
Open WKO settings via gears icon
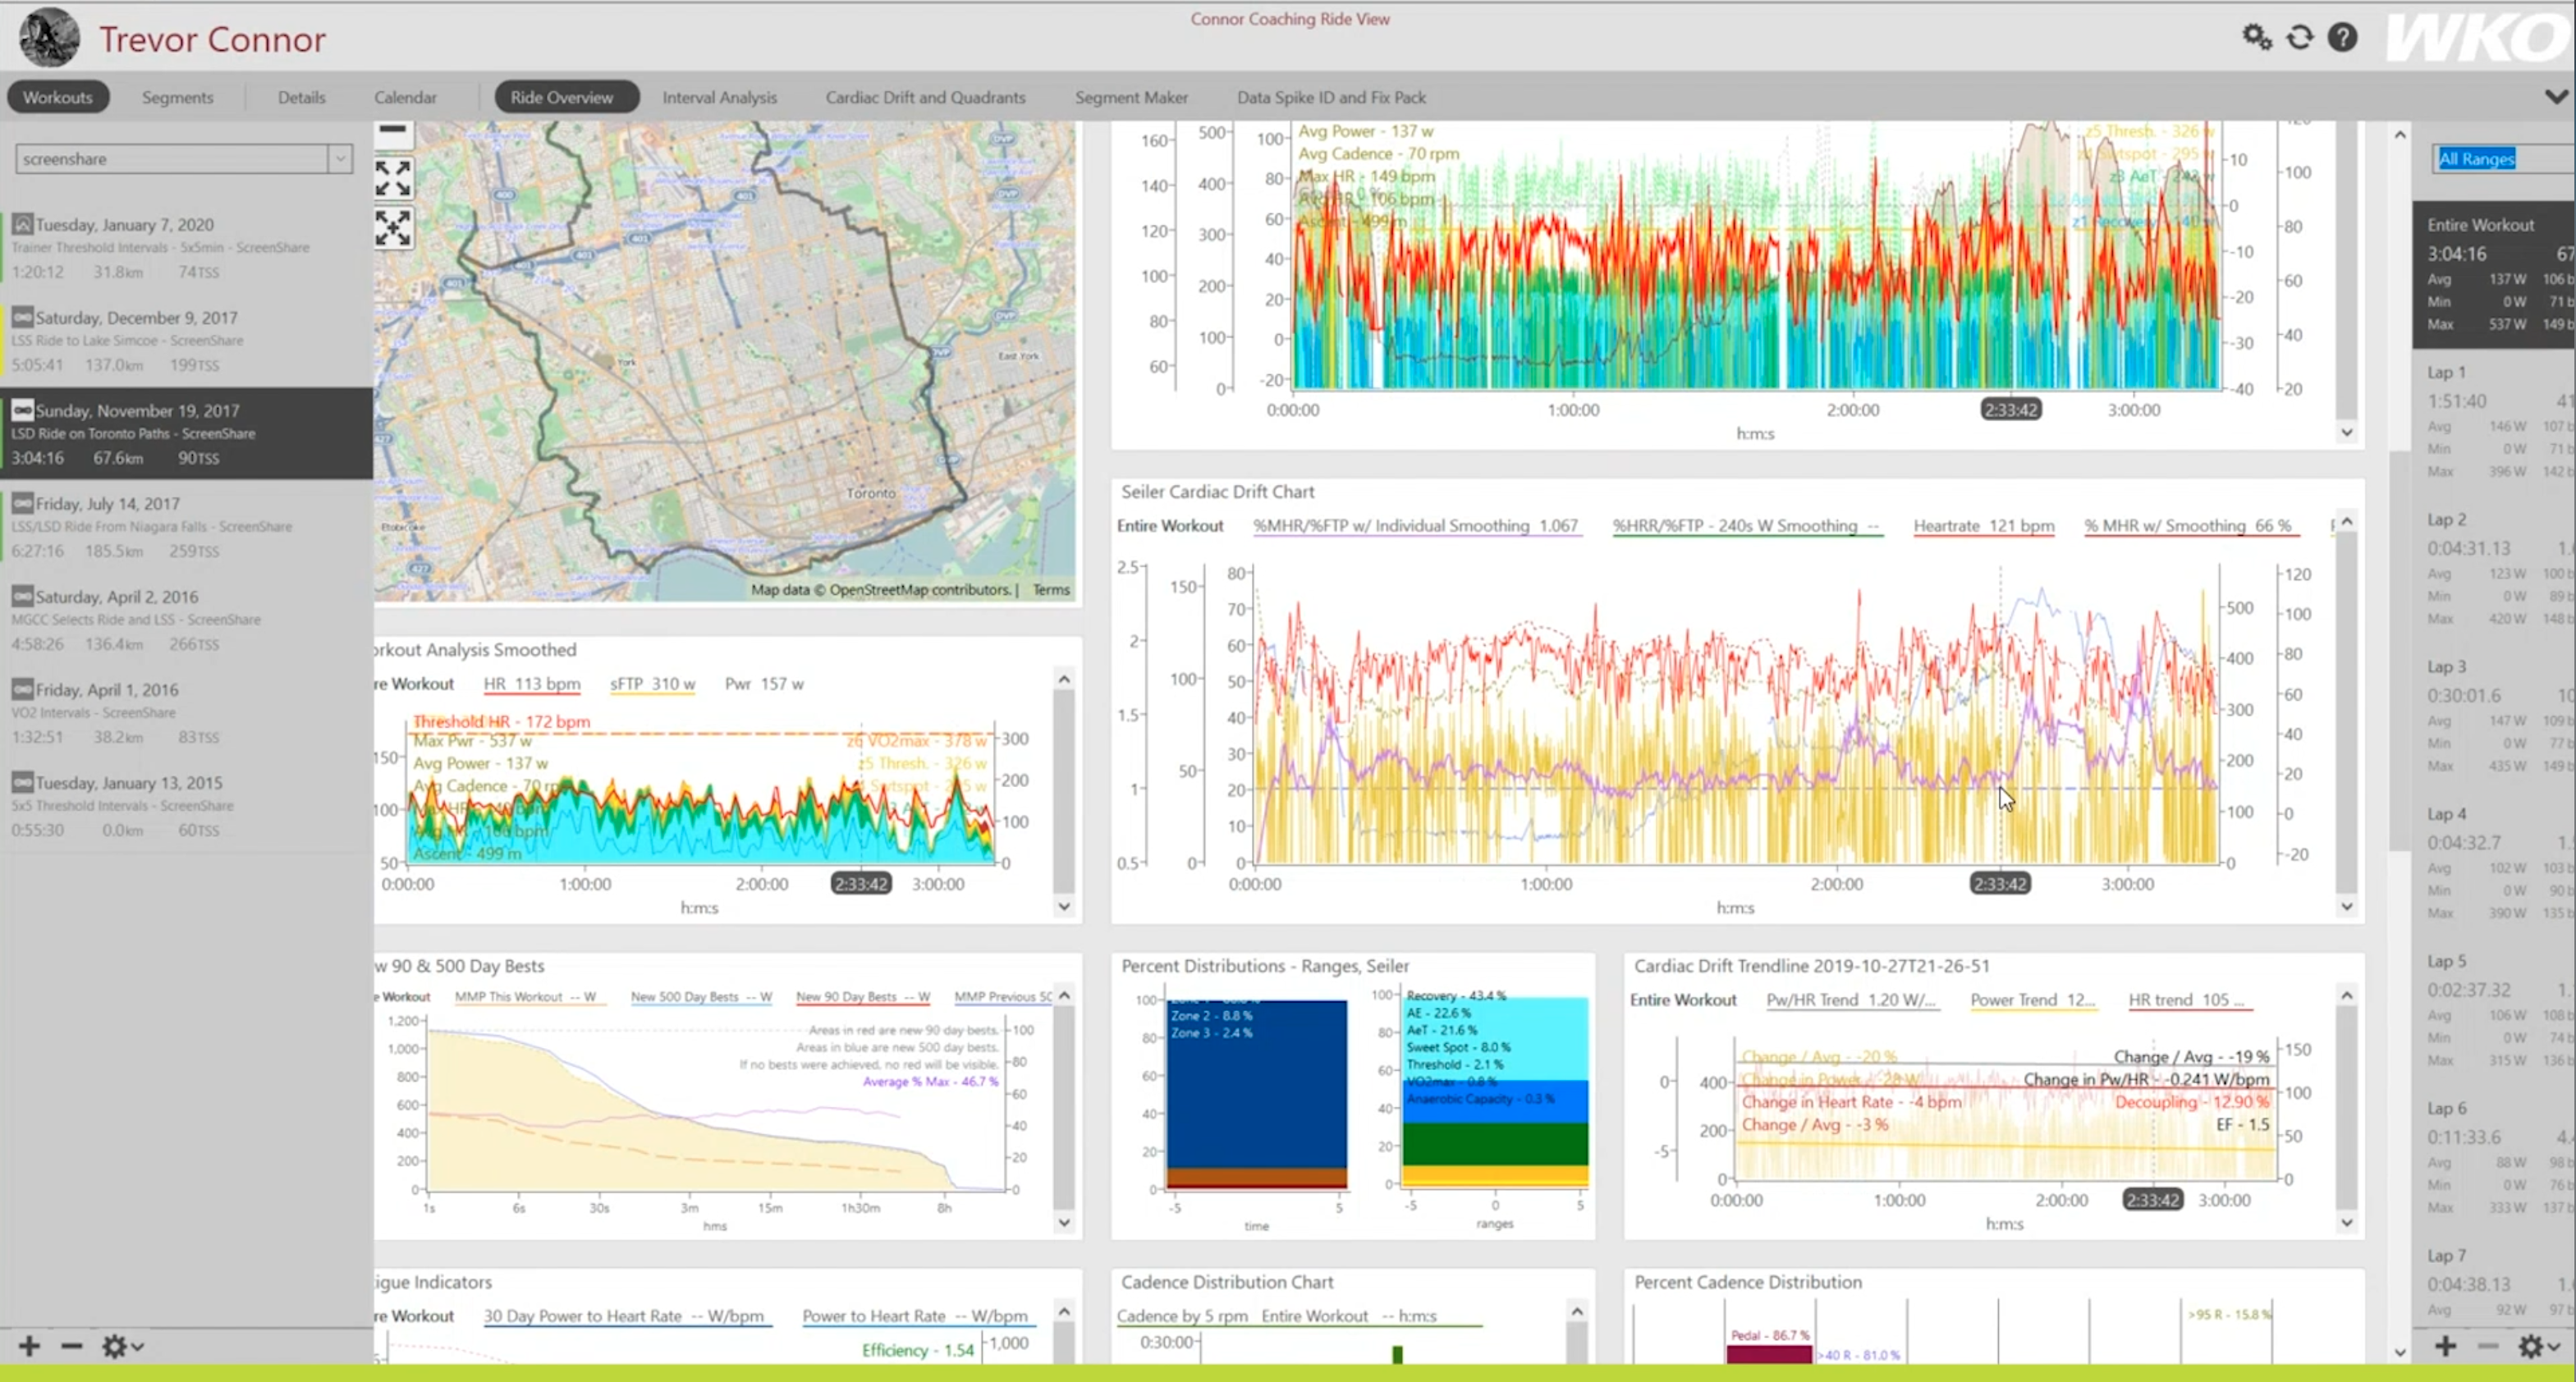click(2255, 36)
